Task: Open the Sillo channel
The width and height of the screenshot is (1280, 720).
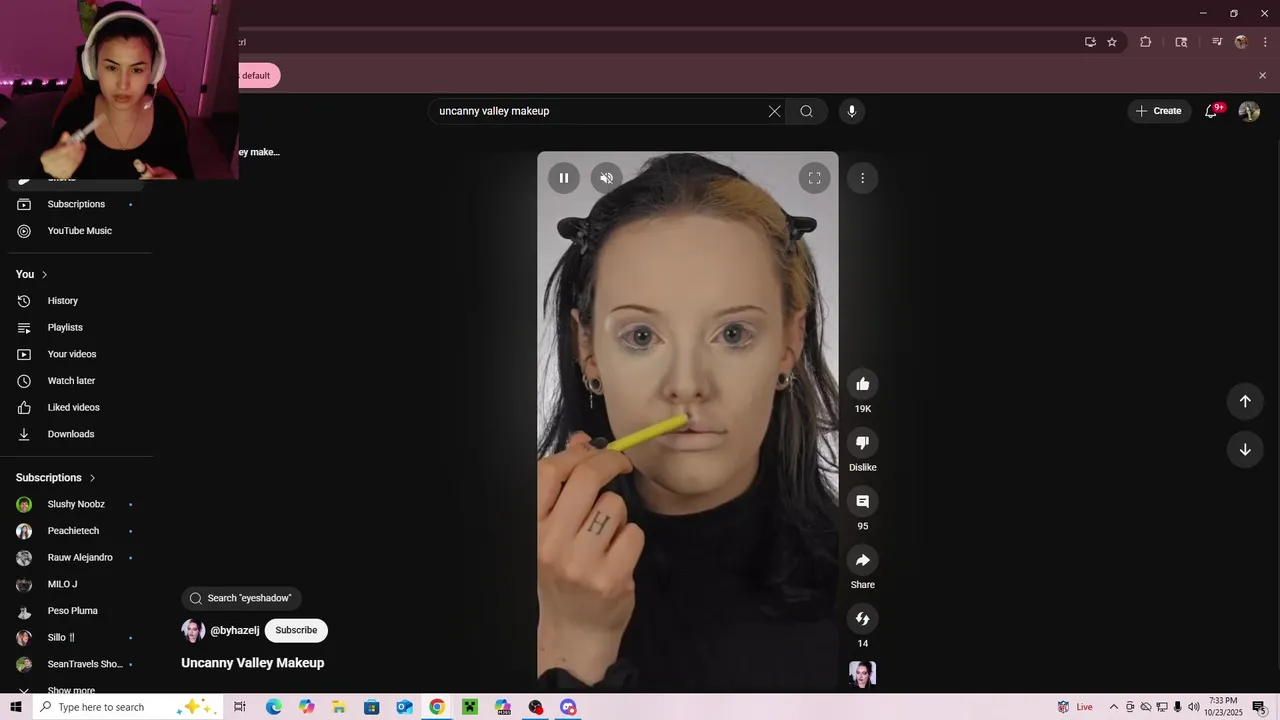Action: point(76,638)
